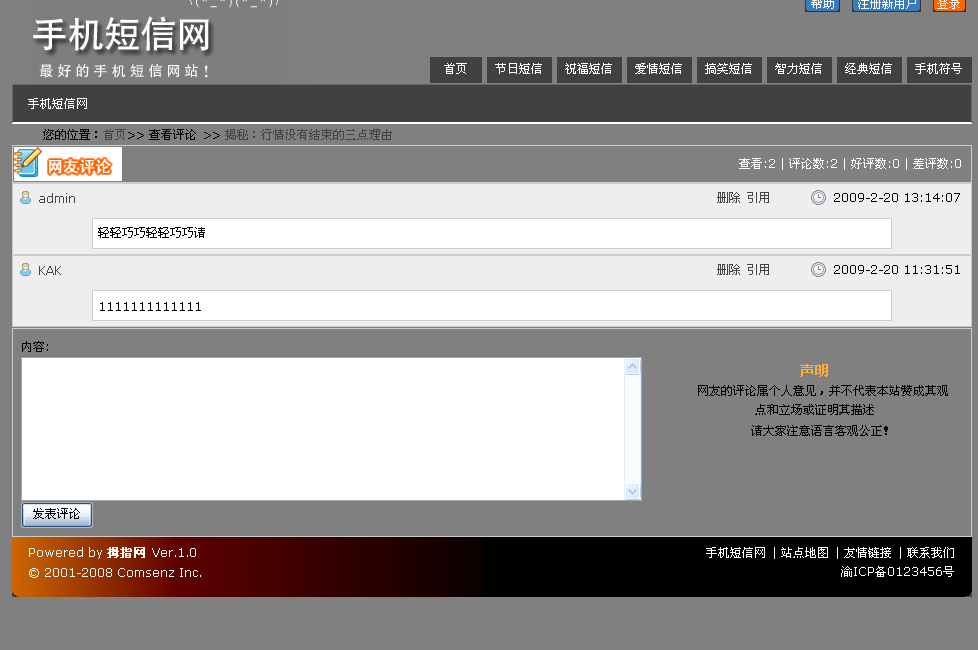The image size is (978, 650).
Task: Click the clock icon next to 13:14:07
Action: [818, 198]
